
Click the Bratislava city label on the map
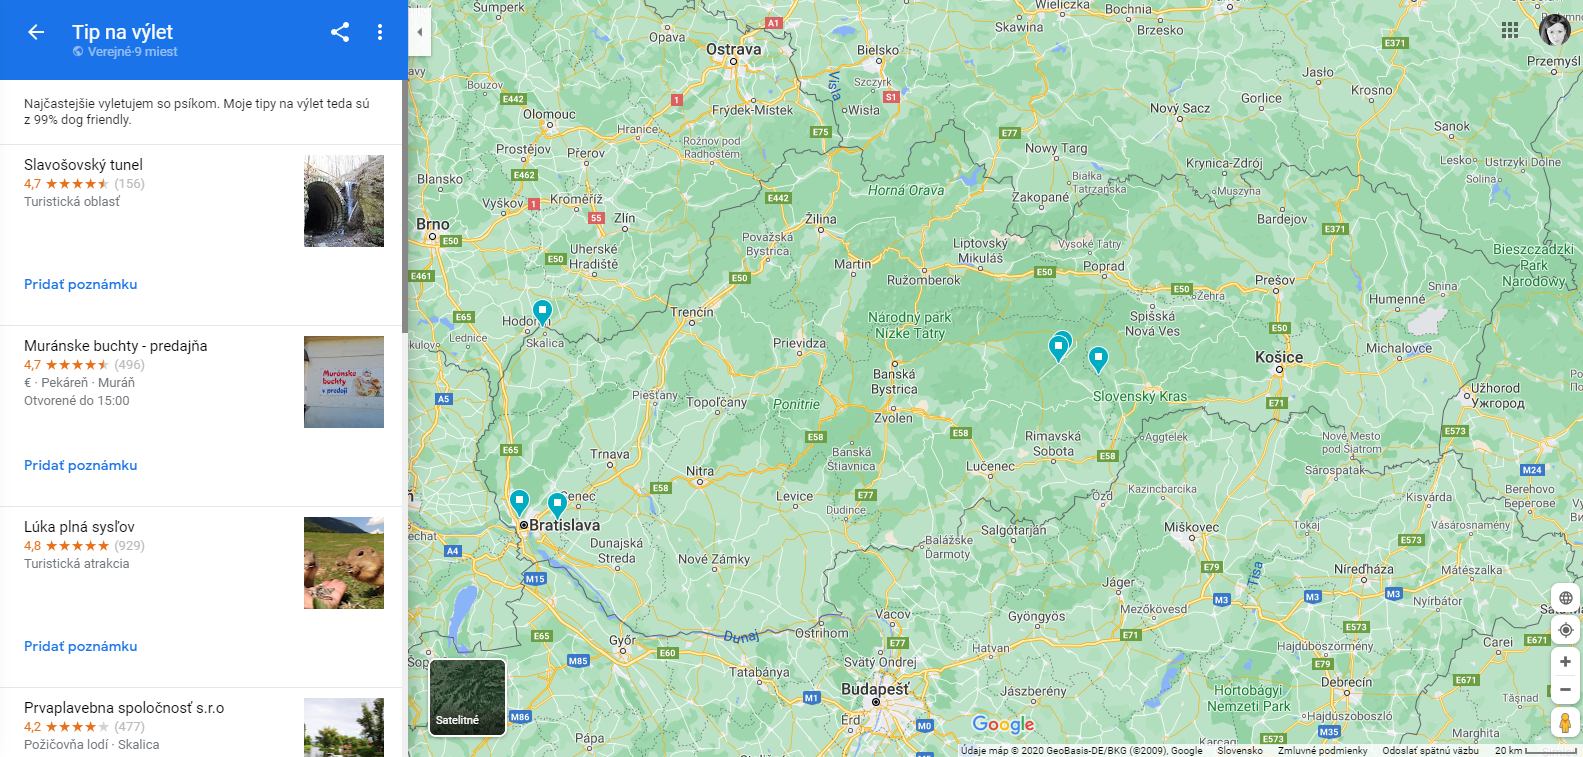(x=565, y=525)
